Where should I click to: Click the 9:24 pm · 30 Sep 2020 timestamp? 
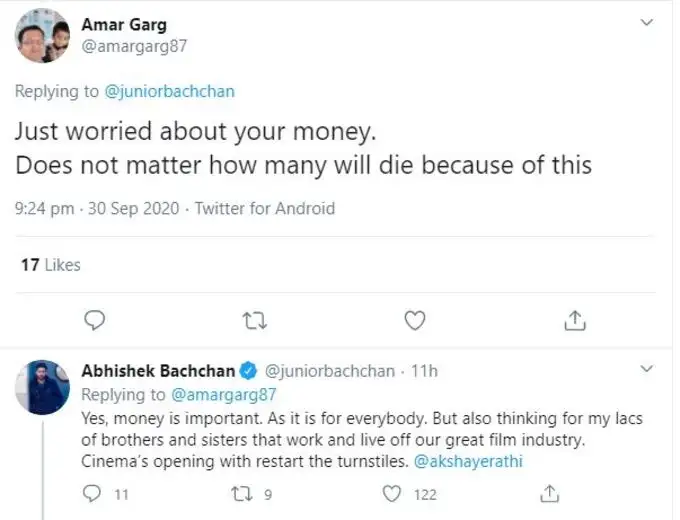97,209
